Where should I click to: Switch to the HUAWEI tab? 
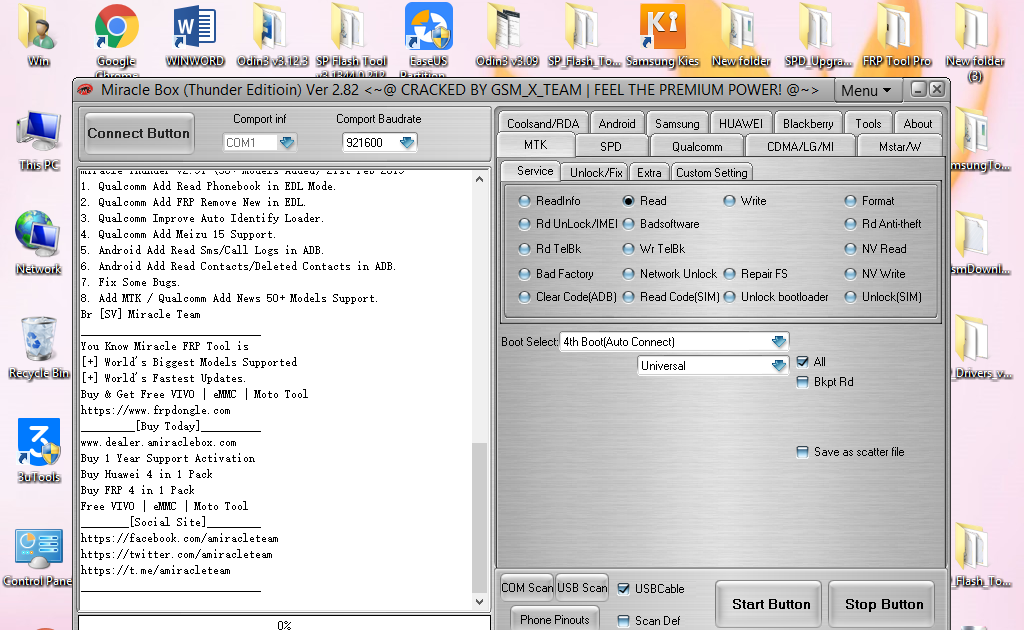(x=741, y=123)
